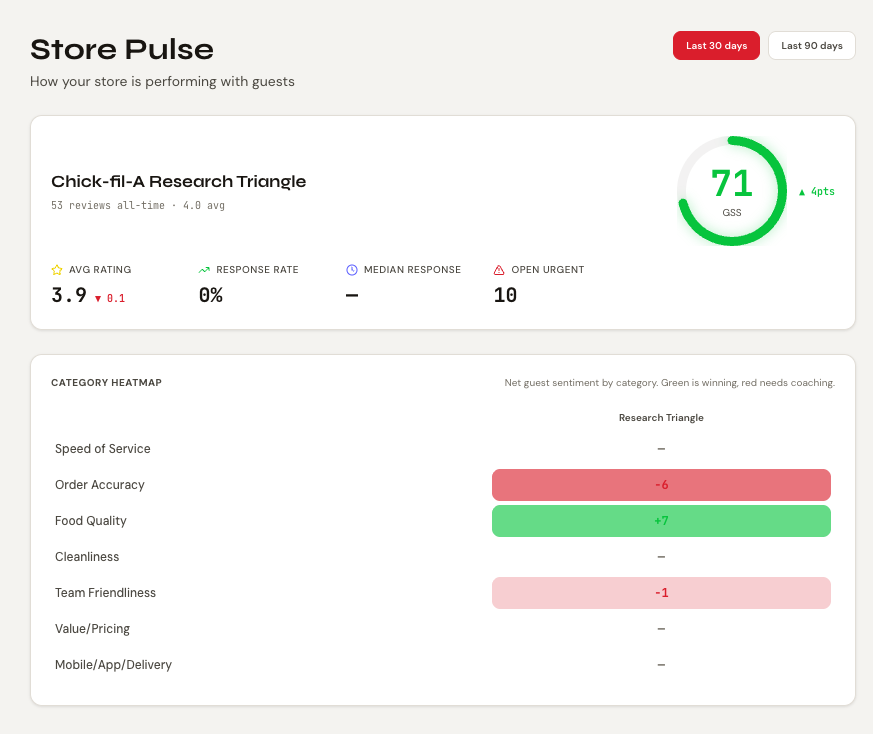Click the red down arrow next to 0.1
Image resolution: width=873 pixels, height=734 pixels.
pos(98,299)
